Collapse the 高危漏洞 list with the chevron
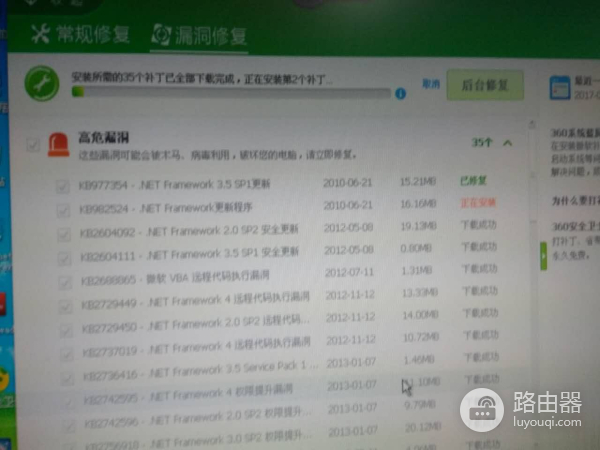600x450 pixels. tap(508, 143)
